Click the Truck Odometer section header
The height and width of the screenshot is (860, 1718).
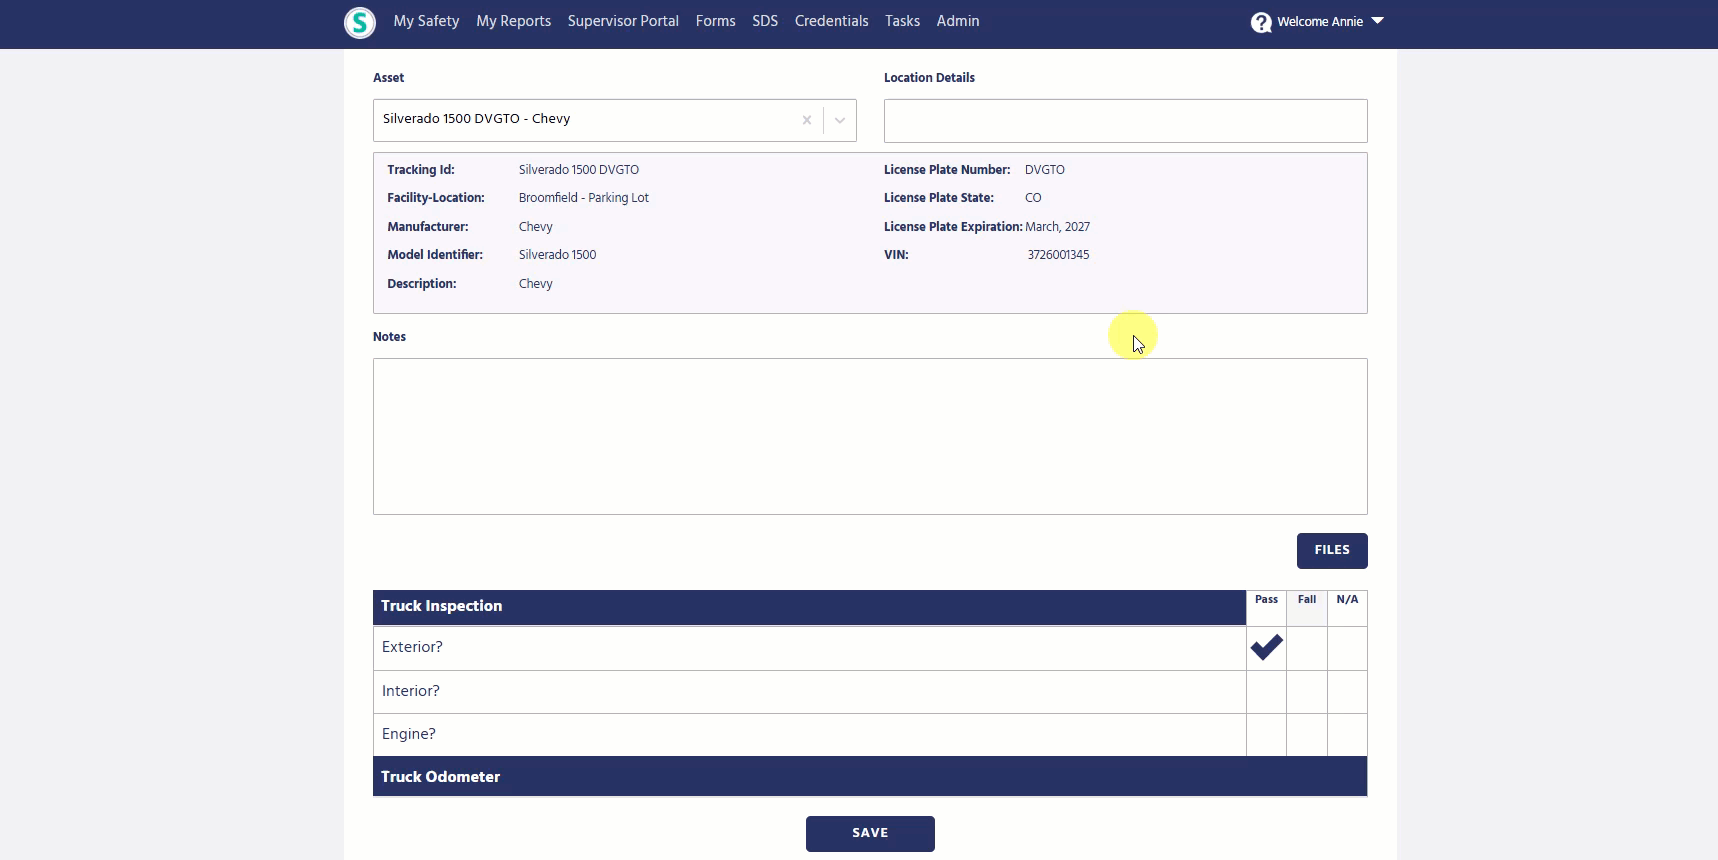(870, 777)
